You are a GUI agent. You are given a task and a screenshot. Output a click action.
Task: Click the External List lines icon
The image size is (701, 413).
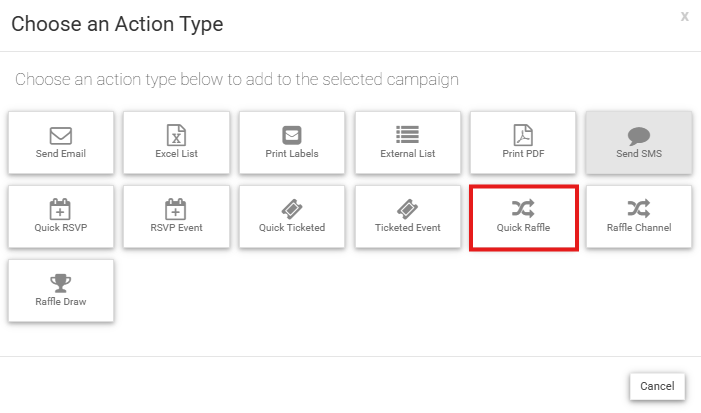click(407, 135)
